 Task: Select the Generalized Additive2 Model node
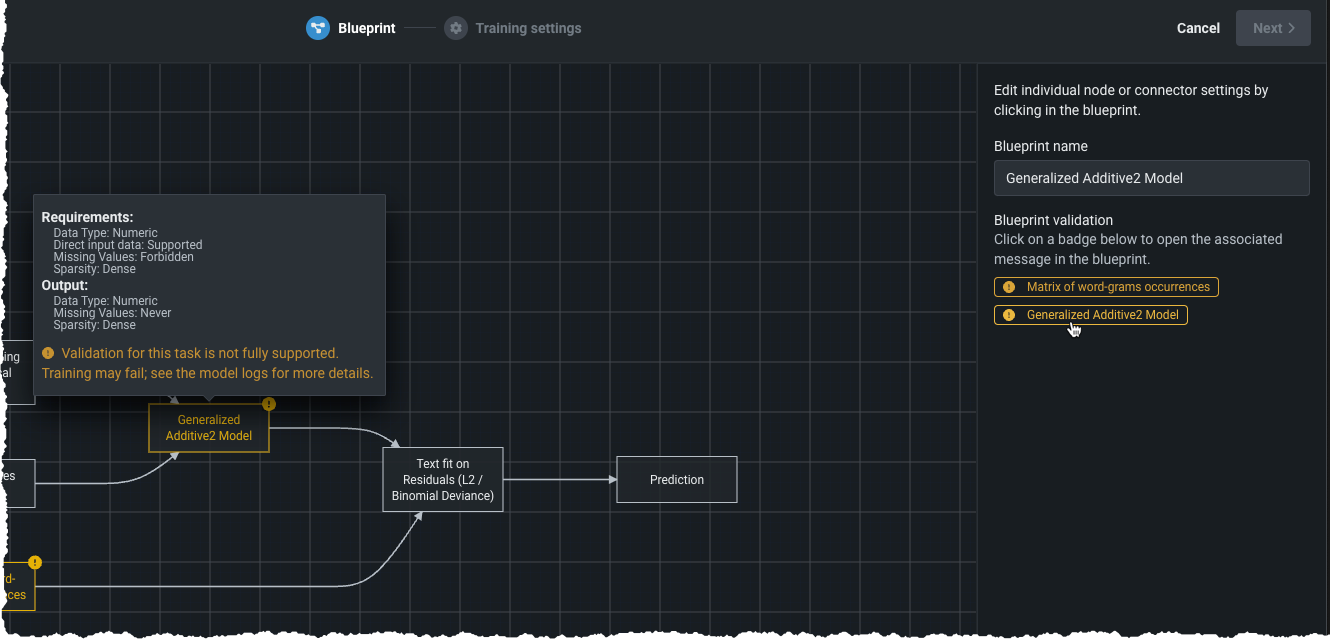click(208, 429)
